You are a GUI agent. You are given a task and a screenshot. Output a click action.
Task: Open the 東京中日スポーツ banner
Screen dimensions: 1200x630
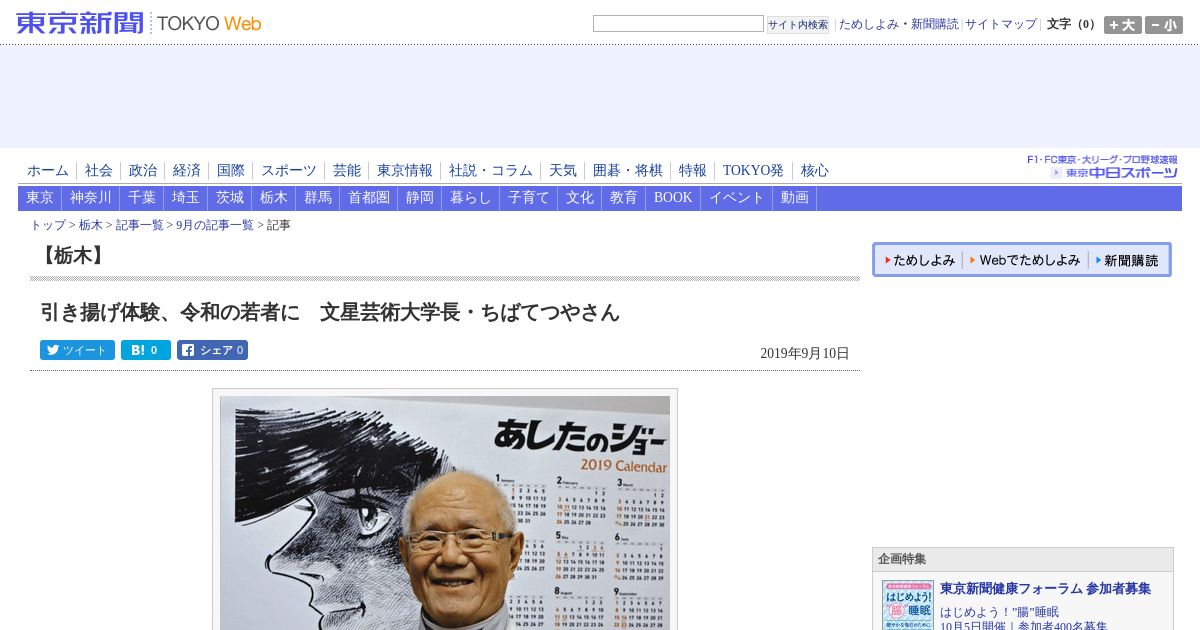1102,167
